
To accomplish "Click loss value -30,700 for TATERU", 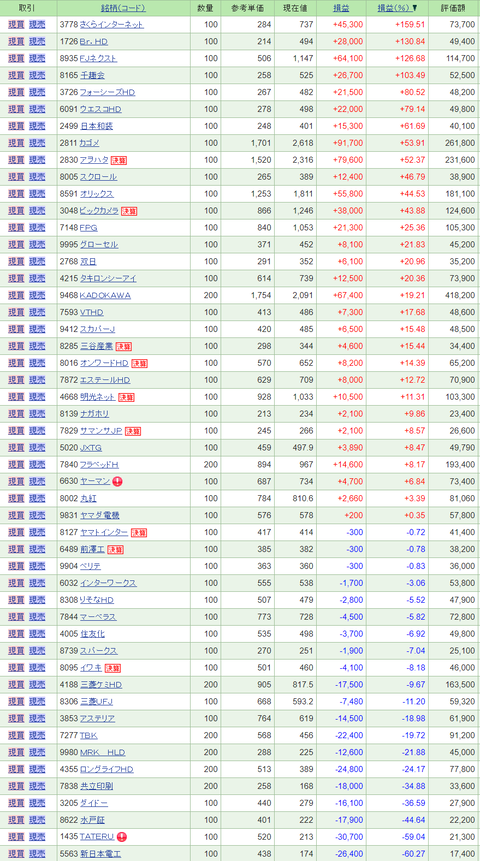I will coord(350,837).
